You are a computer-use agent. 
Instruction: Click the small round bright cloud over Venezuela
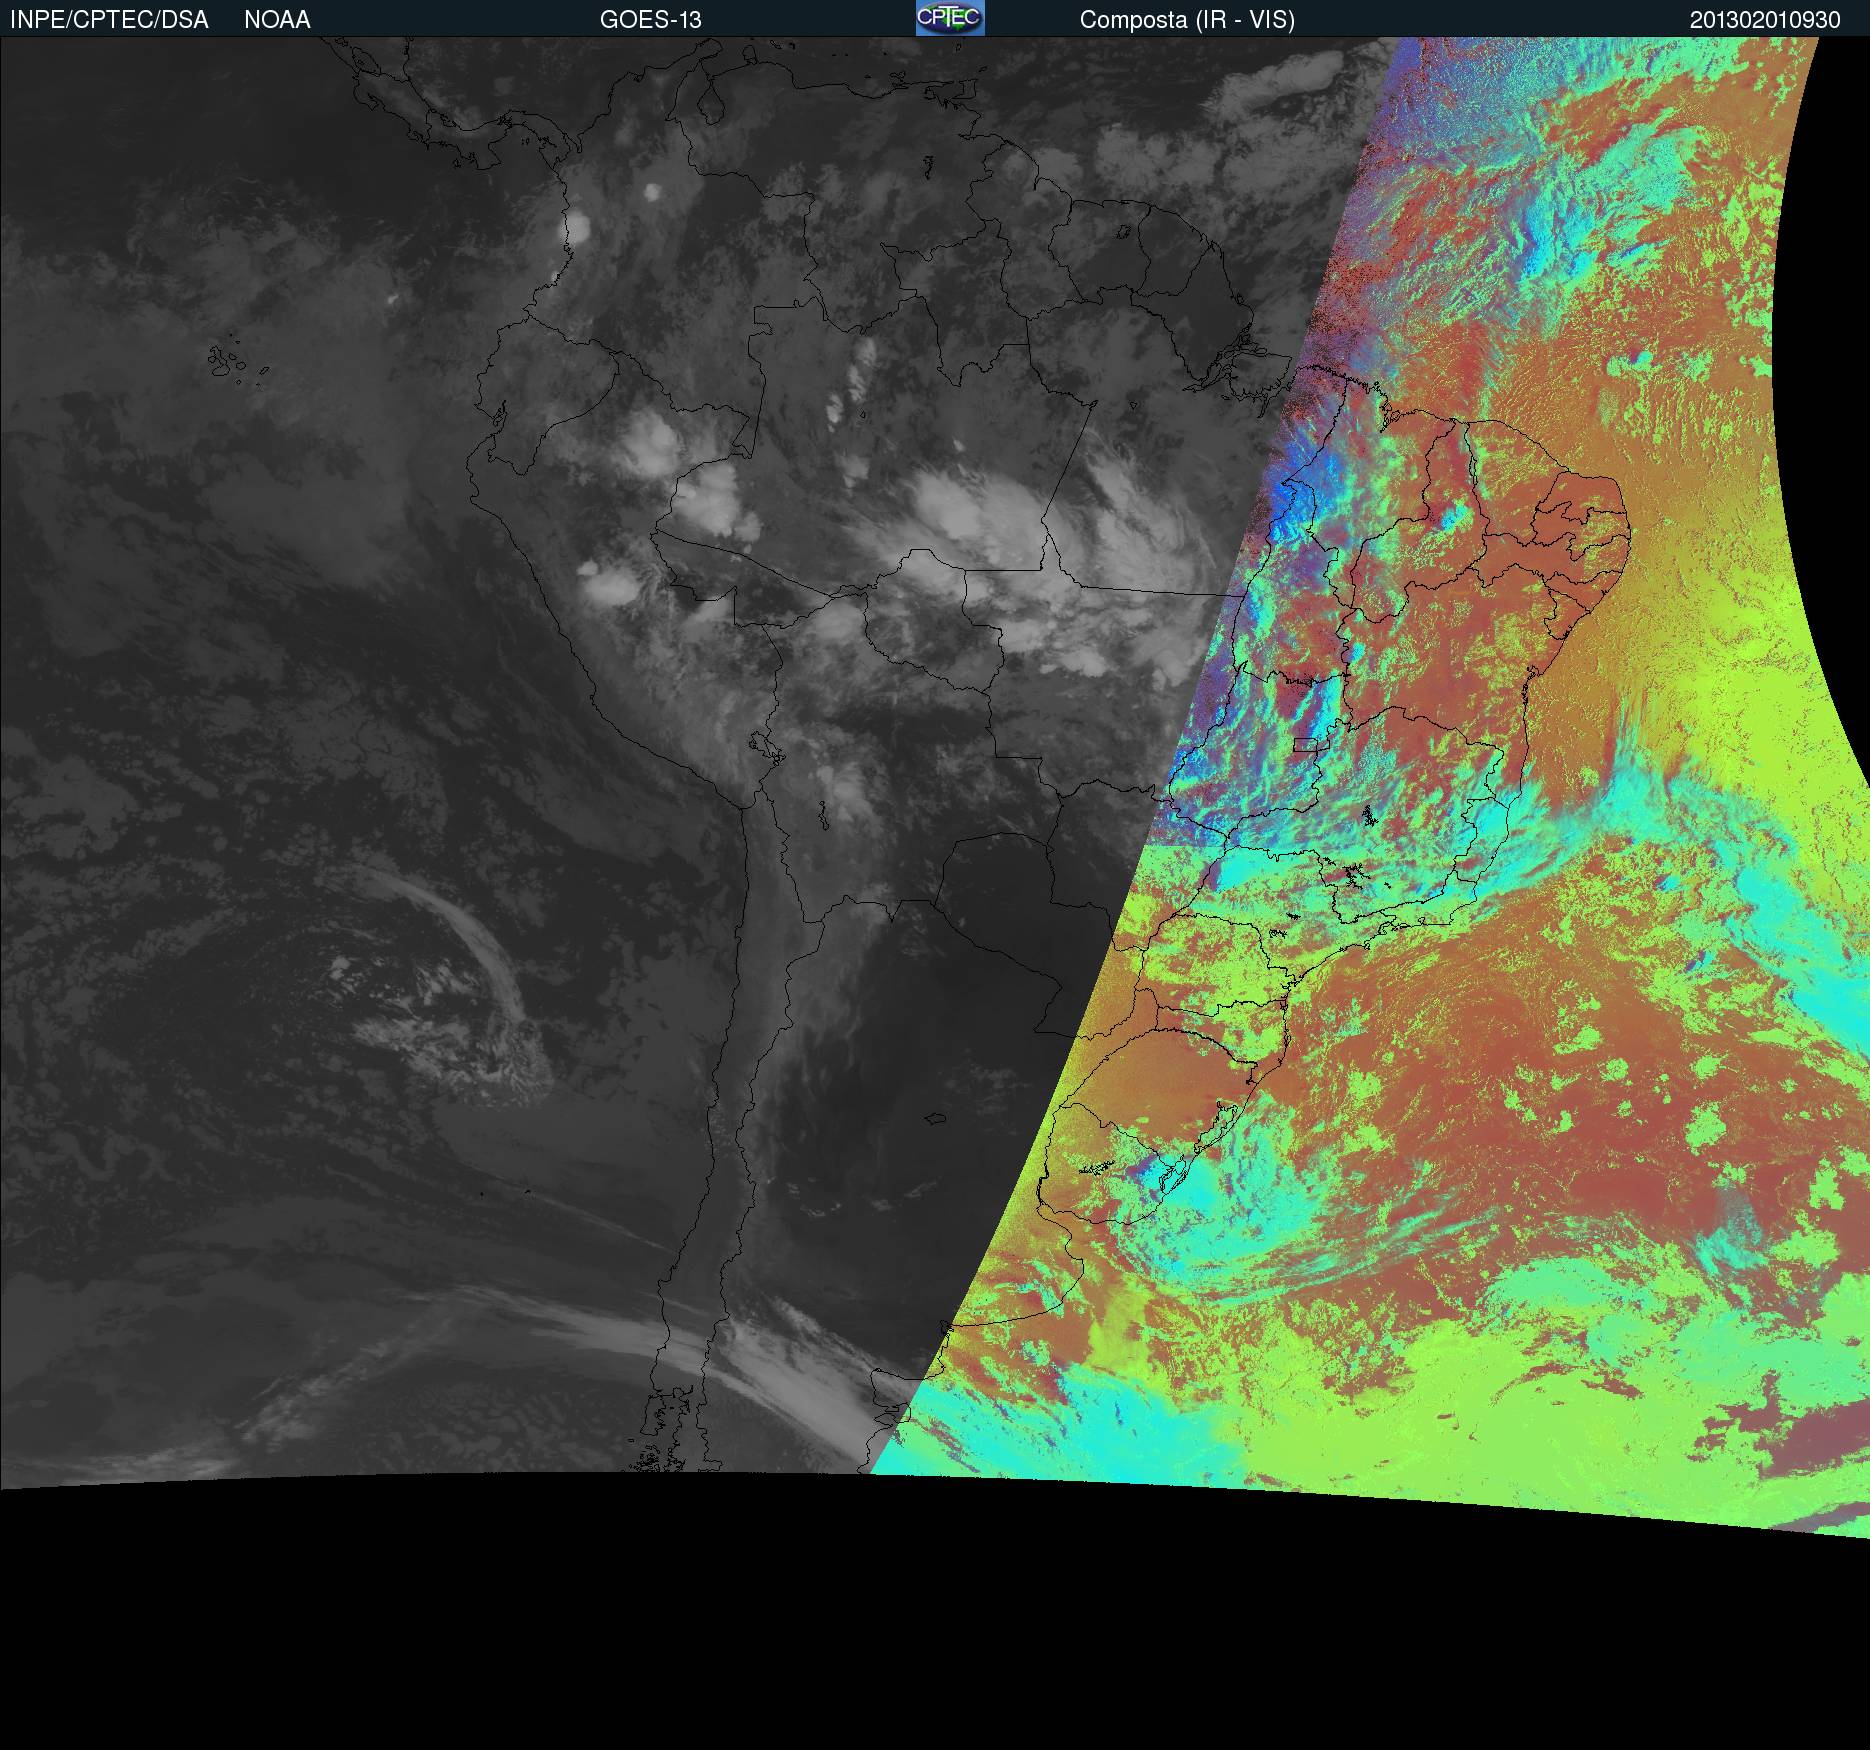(654, 191)
